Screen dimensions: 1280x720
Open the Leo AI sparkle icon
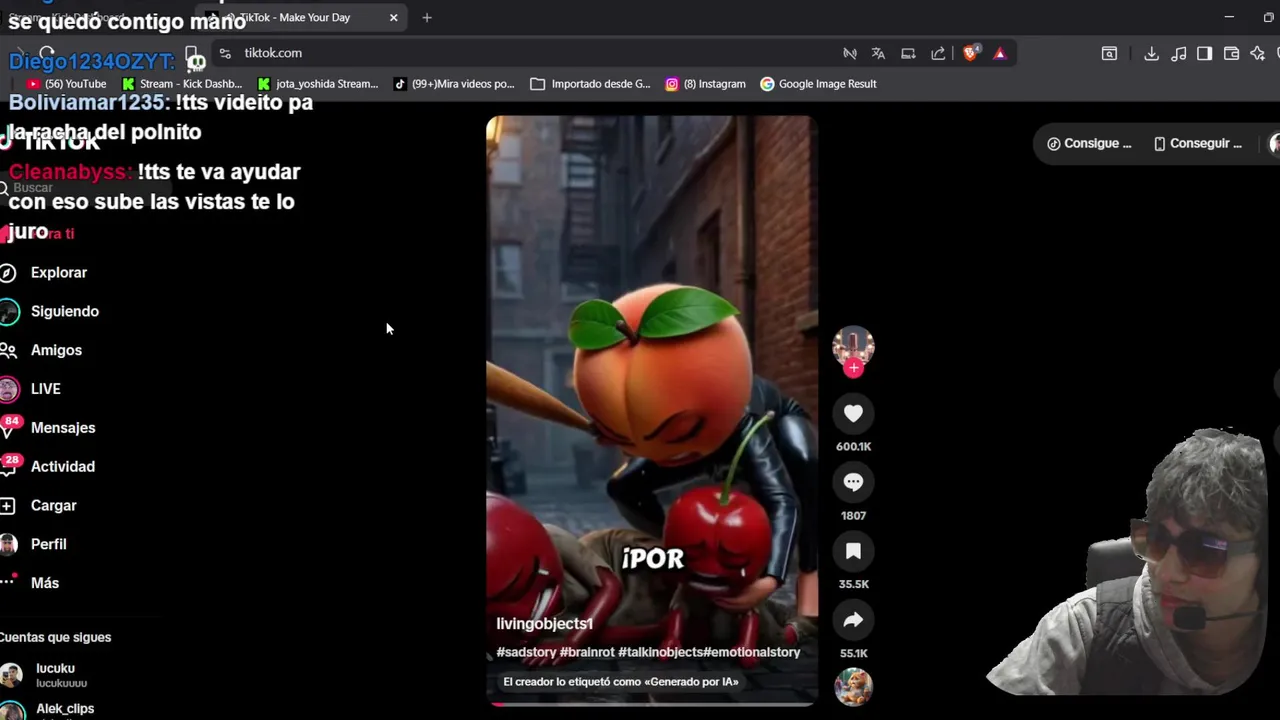point(1258,54)
